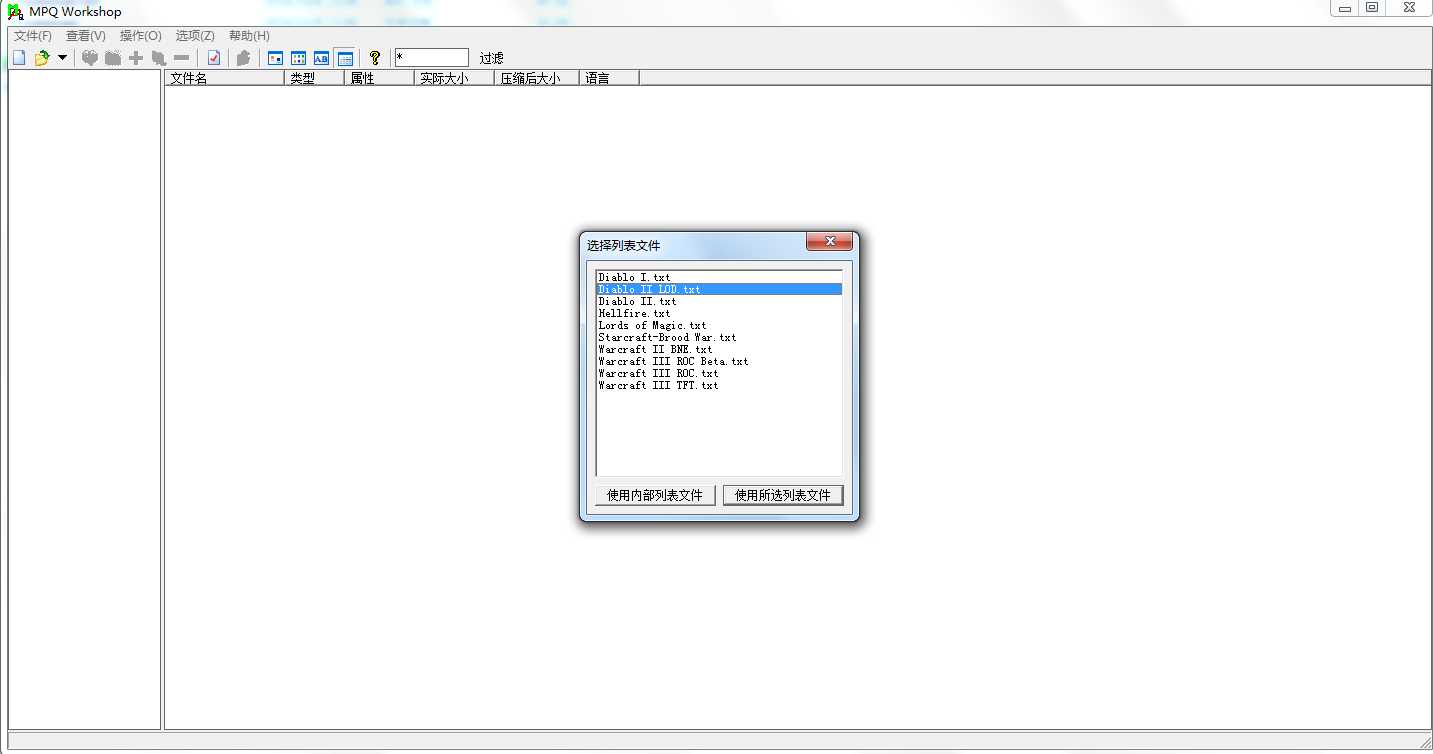The image size is (1433, 754).
Task: Select the details view icon
Action: [x=344, y=58]
